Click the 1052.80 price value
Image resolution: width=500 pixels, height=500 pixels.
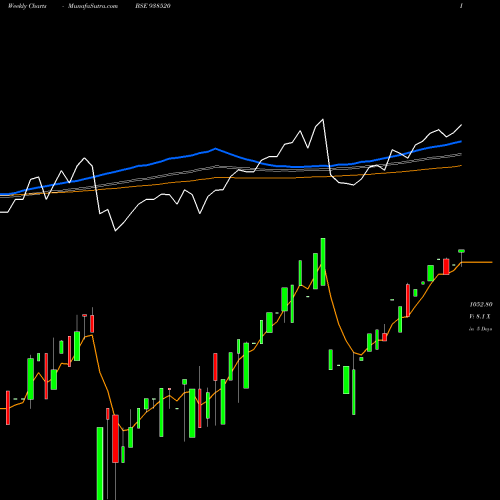[x=481, y=304]
